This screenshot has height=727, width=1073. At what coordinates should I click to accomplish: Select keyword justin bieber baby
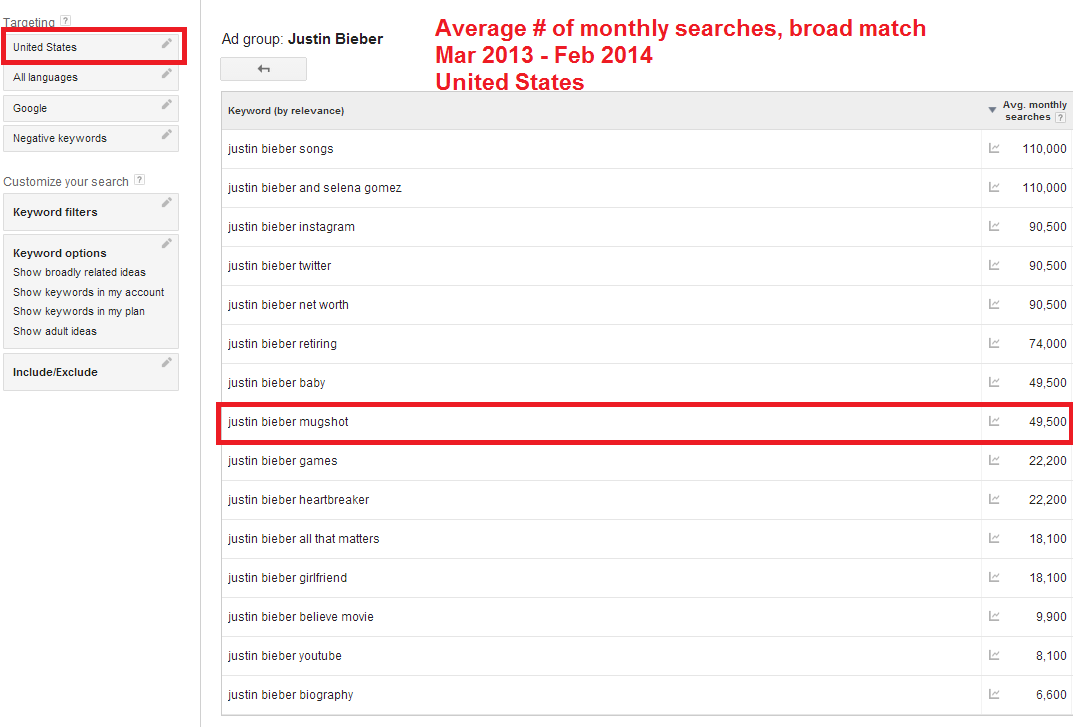[x=276, y=383]
